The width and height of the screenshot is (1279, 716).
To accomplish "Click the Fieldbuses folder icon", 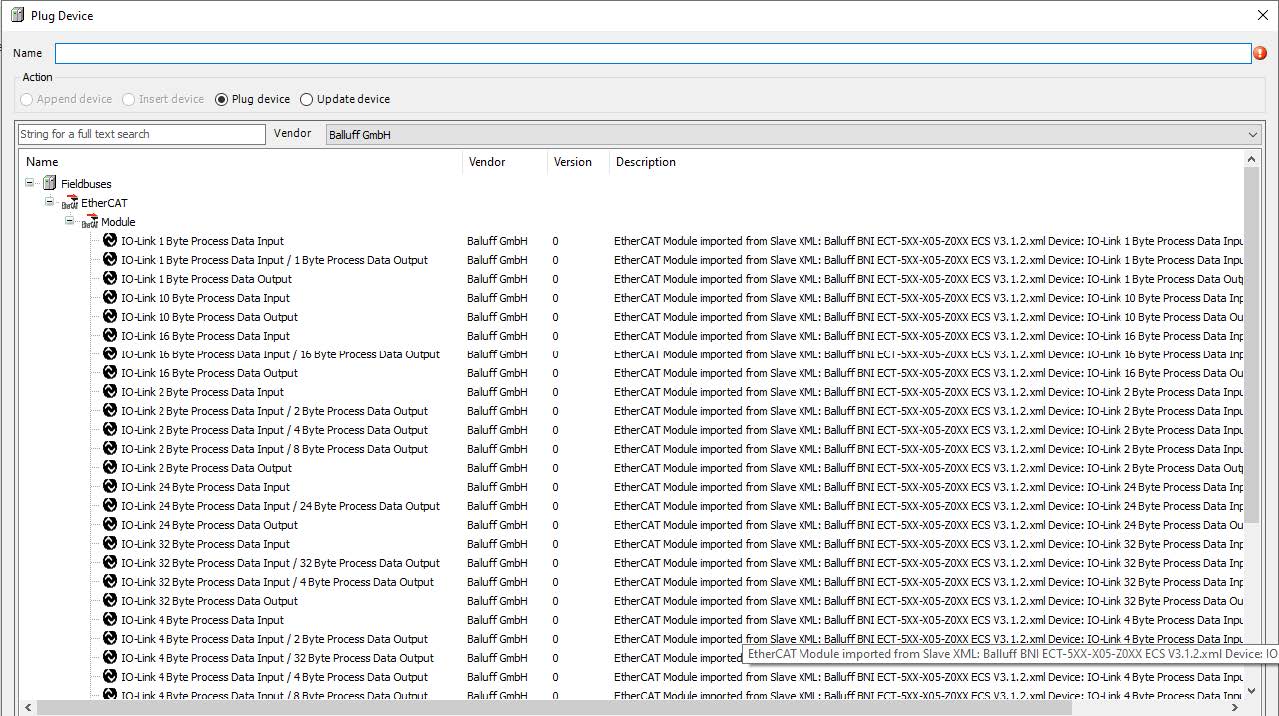I will (x=49, y=183).
